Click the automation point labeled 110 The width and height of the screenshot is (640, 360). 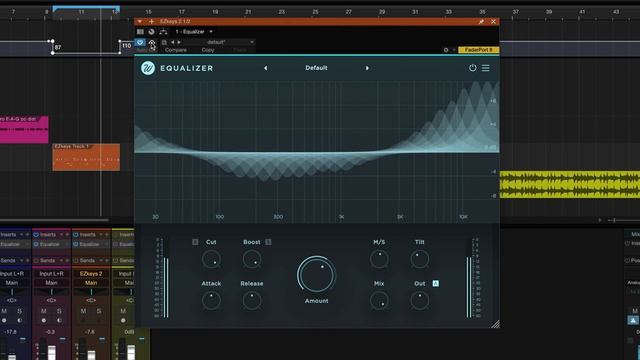pos(120,41)
